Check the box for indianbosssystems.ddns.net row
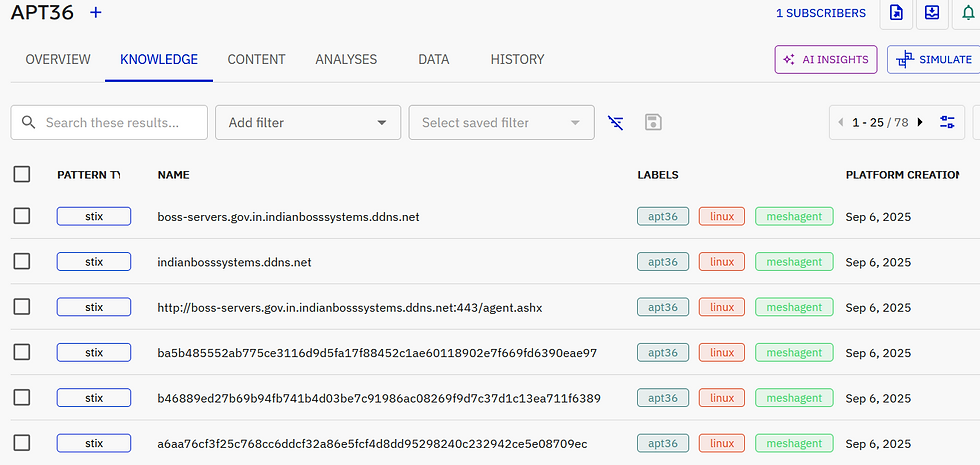Screen dimensions: 980x465 (22, 262)
